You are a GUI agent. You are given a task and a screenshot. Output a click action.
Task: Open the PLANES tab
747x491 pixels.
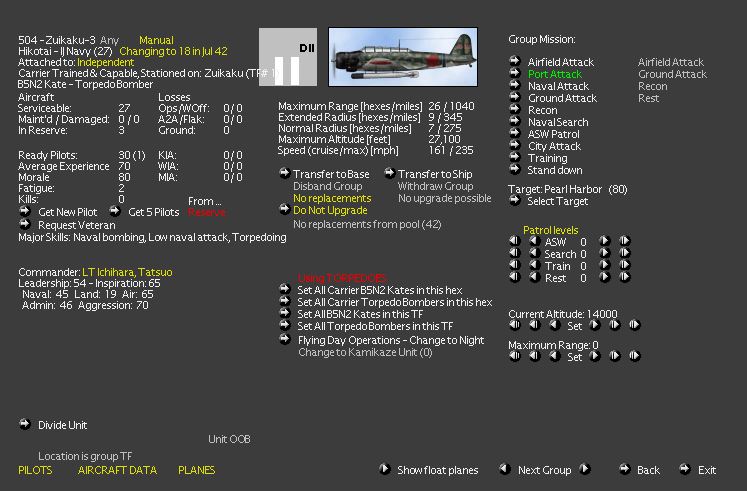point(196,471)
